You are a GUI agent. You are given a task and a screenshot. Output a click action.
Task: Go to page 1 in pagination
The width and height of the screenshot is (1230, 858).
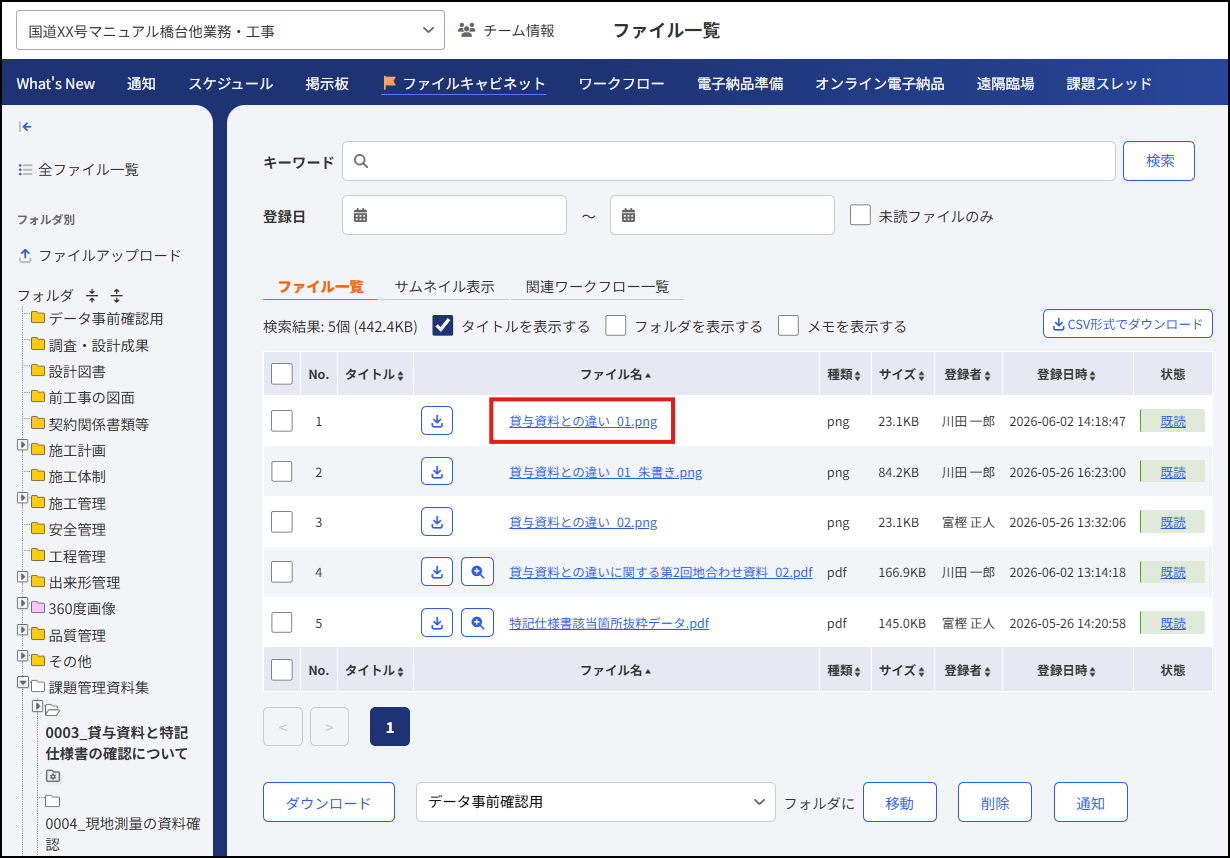point(390,727)
